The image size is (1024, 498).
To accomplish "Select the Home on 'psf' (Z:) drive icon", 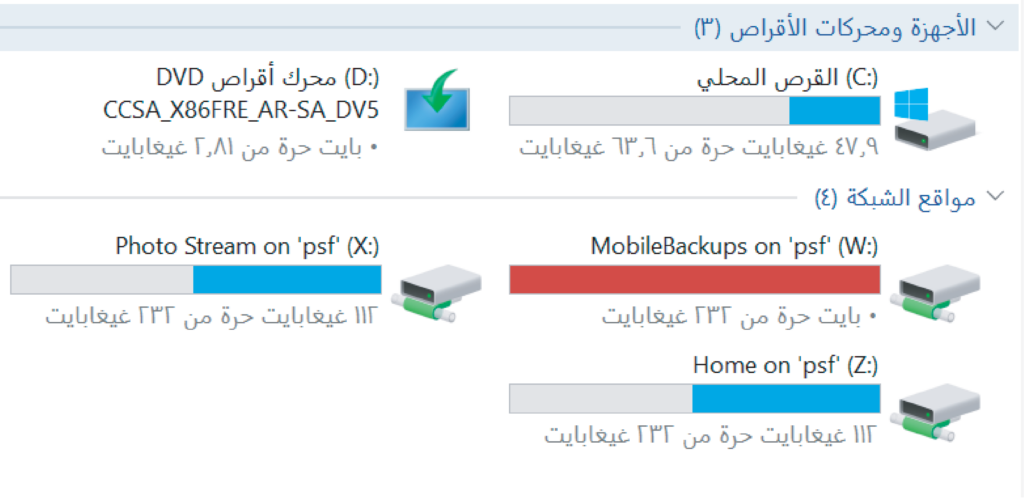I will 939,412.
